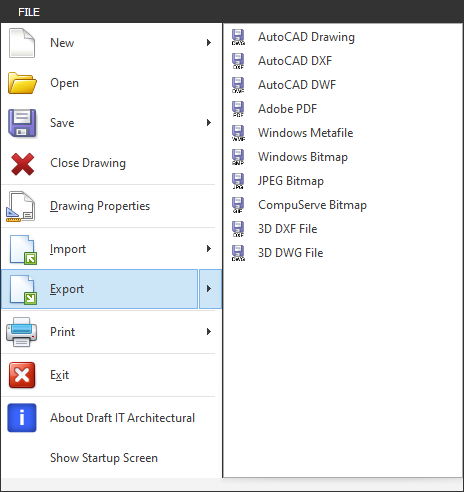464x492 pixels.
Task: Select the Open menu entry
Action: pos(111,83)
